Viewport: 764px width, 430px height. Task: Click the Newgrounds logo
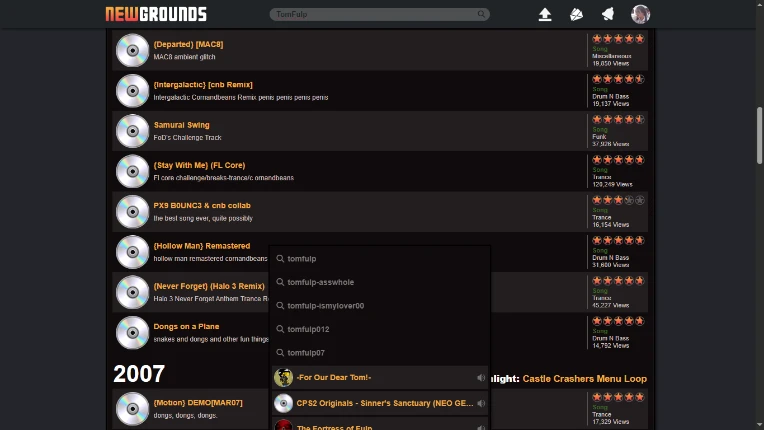tap(156, 14)
